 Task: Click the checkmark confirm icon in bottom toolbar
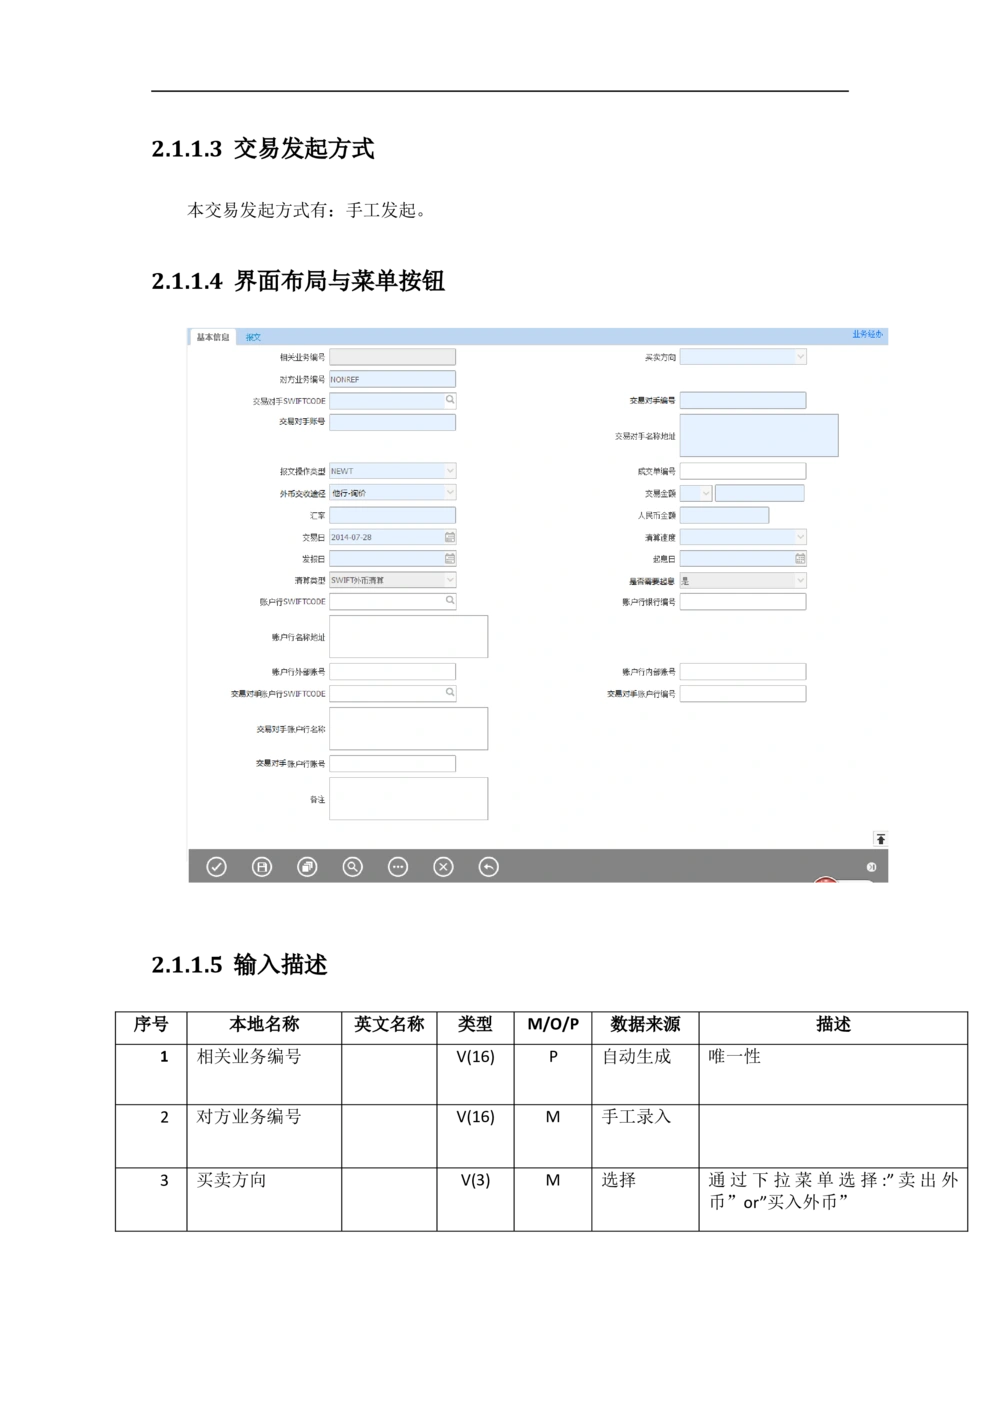(x=216, y=867)
